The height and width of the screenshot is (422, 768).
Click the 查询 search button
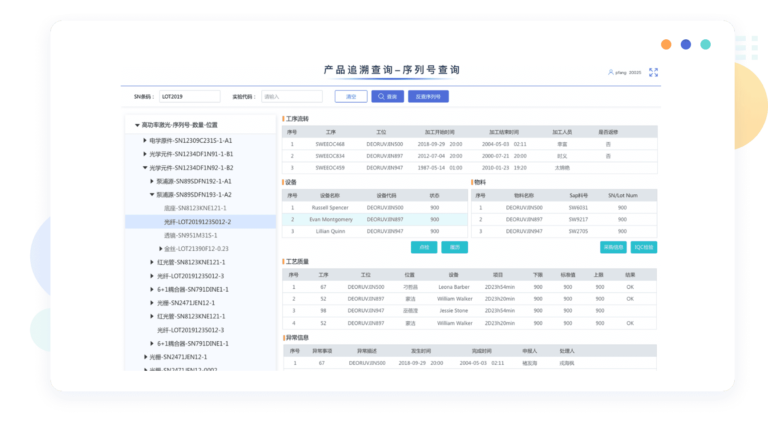point(387,96)
